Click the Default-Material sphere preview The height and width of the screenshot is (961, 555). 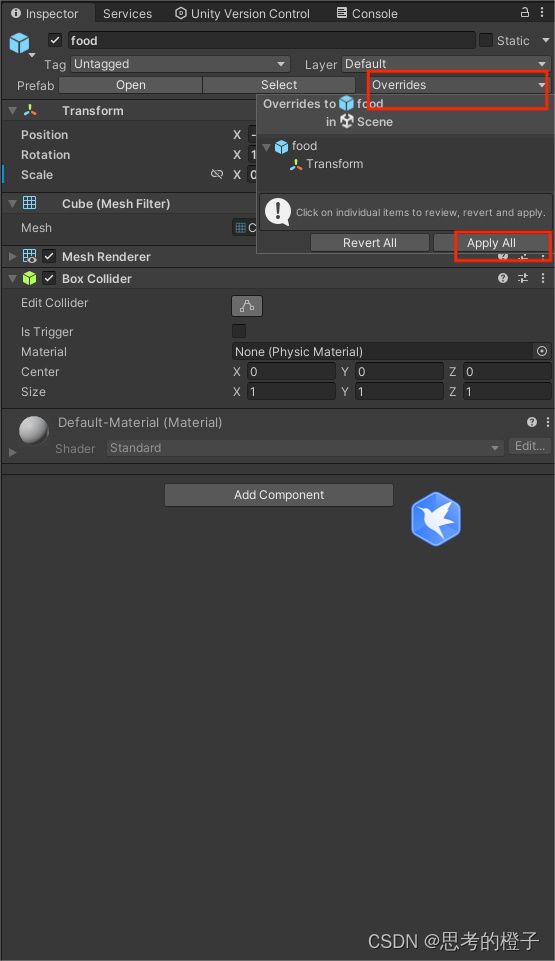click(34, 431)
